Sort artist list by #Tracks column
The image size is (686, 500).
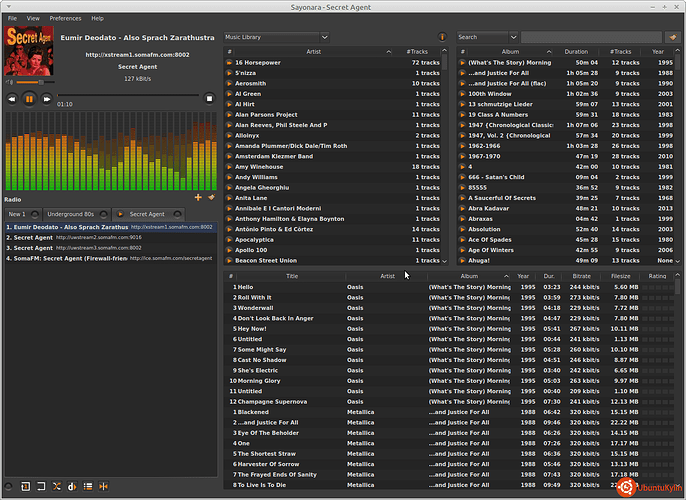[x=417, y=52]
